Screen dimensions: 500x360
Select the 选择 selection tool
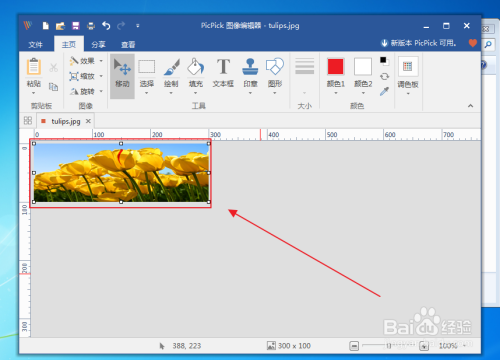(x=147, y=72)
